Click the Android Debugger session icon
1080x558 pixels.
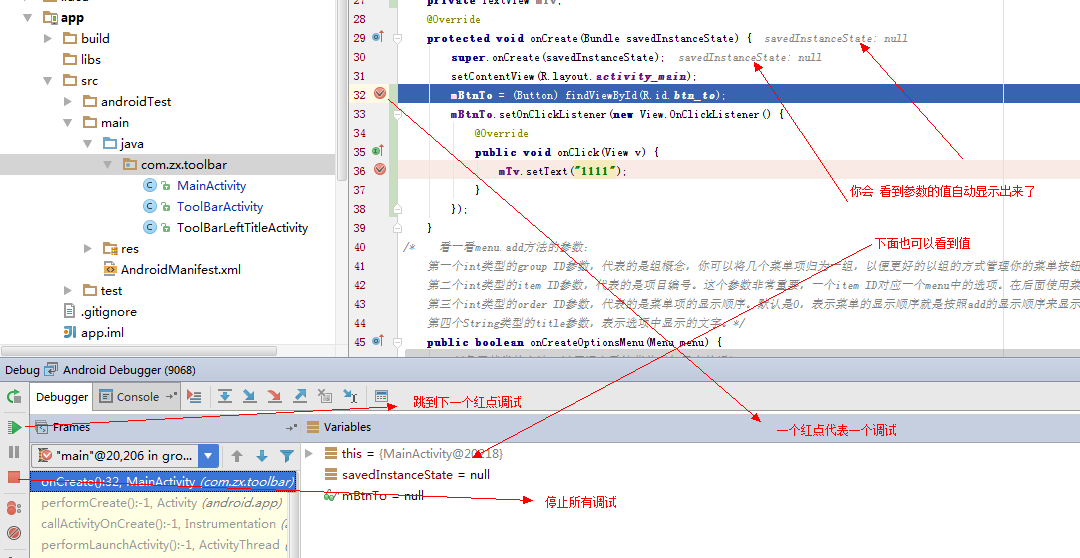pyautogui.click(x=51, y=370)
